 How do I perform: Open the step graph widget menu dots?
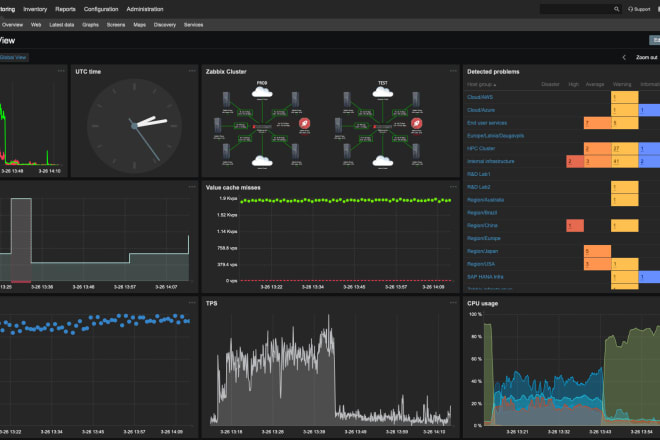[x=192, y=187]
